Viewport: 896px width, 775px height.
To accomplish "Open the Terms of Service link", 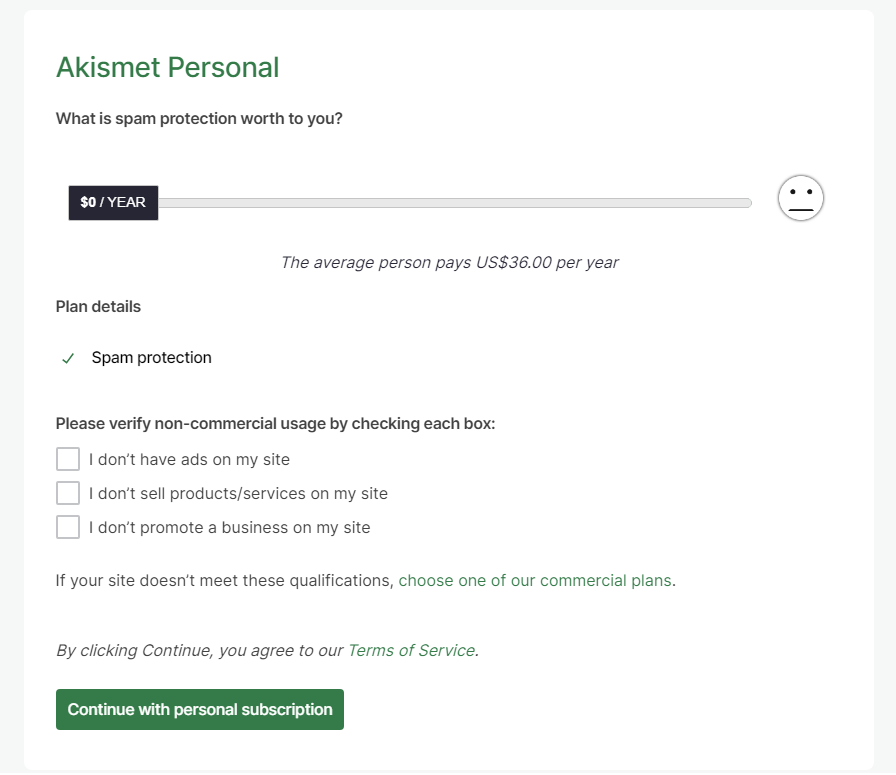I will (x=410, y=651).
